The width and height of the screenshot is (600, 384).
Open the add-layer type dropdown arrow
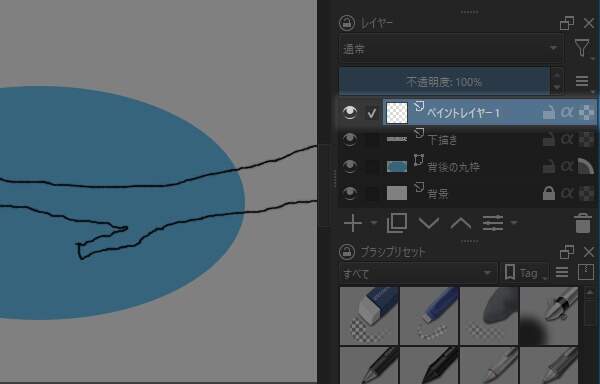click(374, 223)
